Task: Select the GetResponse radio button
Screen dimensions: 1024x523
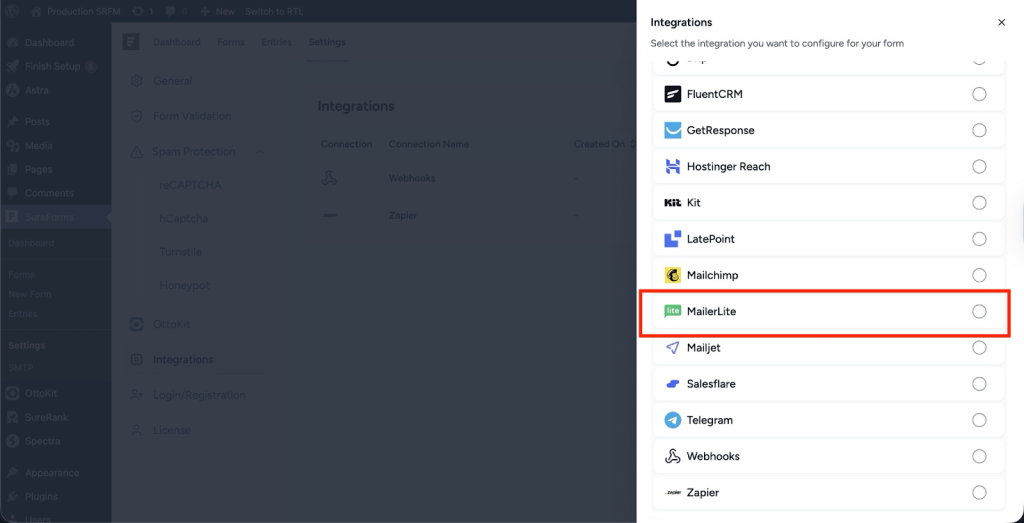Action: tap(979, 131)
